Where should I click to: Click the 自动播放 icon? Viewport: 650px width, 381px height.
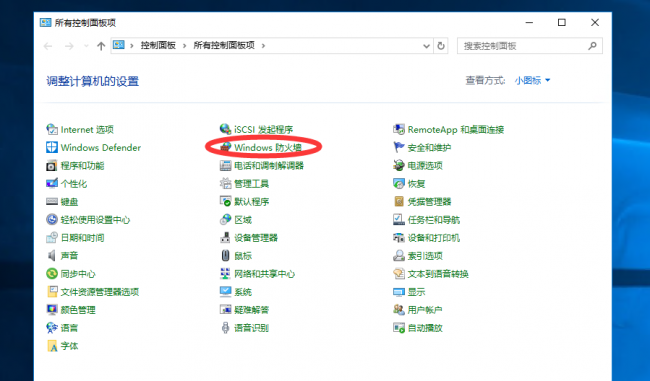pos(399,328)
